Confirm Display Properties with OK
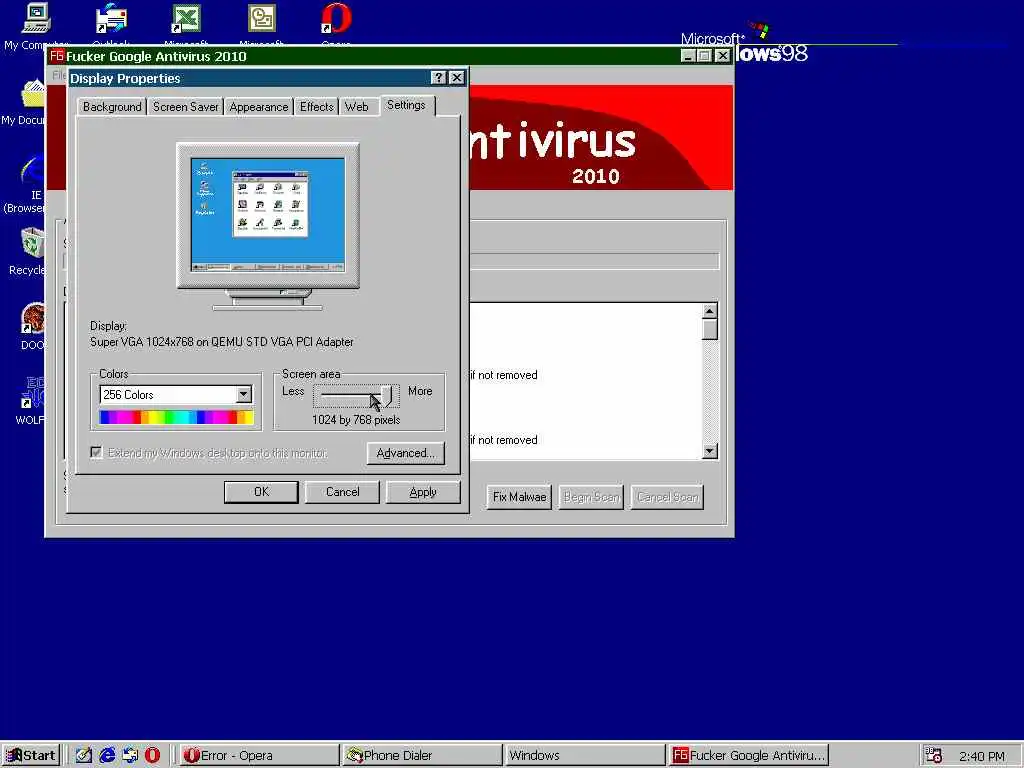The height and width of the screenshot is (768, 1024). point(261,492)
